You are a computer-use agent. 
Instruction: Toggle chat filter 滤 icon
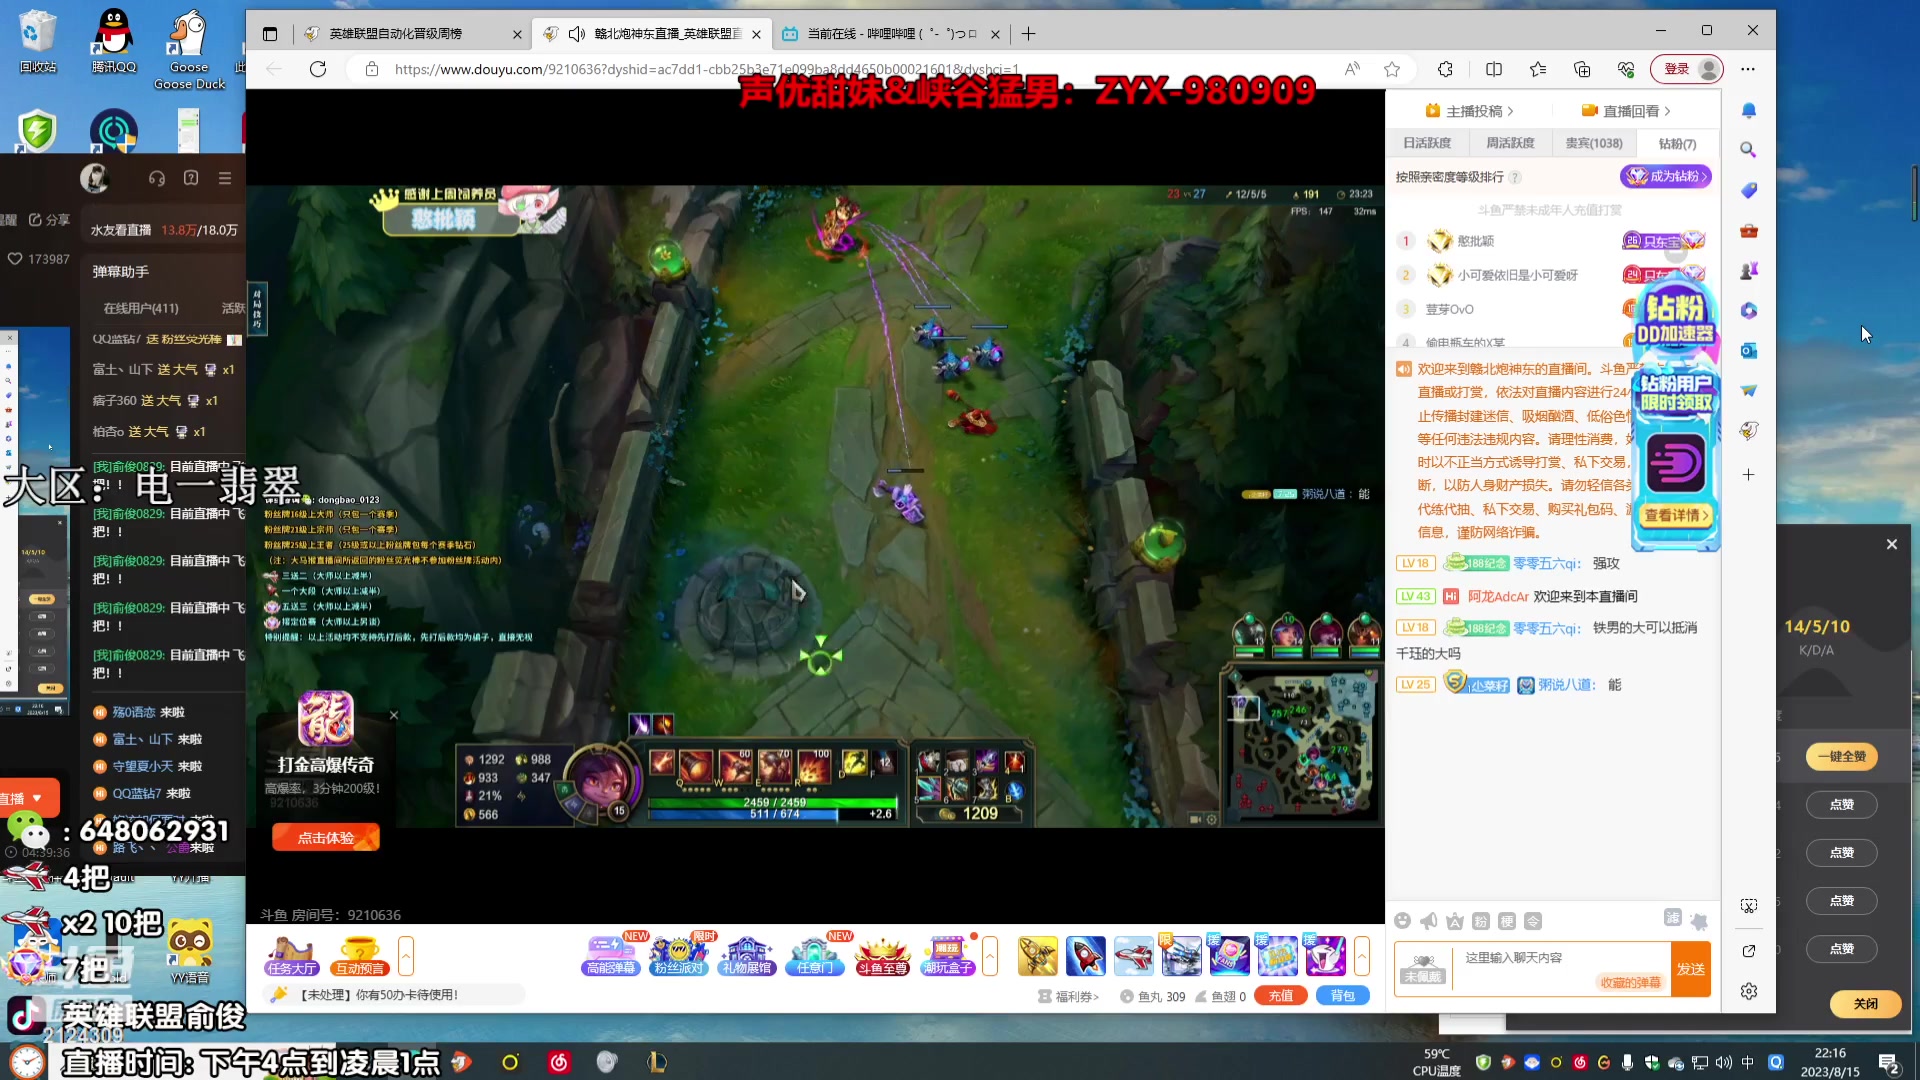tap(1672, 918)
